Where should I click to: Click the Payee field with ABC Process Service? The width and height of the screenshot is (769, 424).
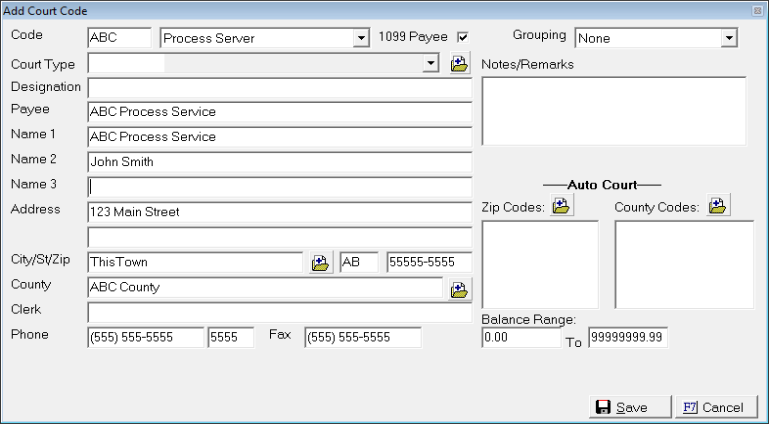[x=279, y=112]
